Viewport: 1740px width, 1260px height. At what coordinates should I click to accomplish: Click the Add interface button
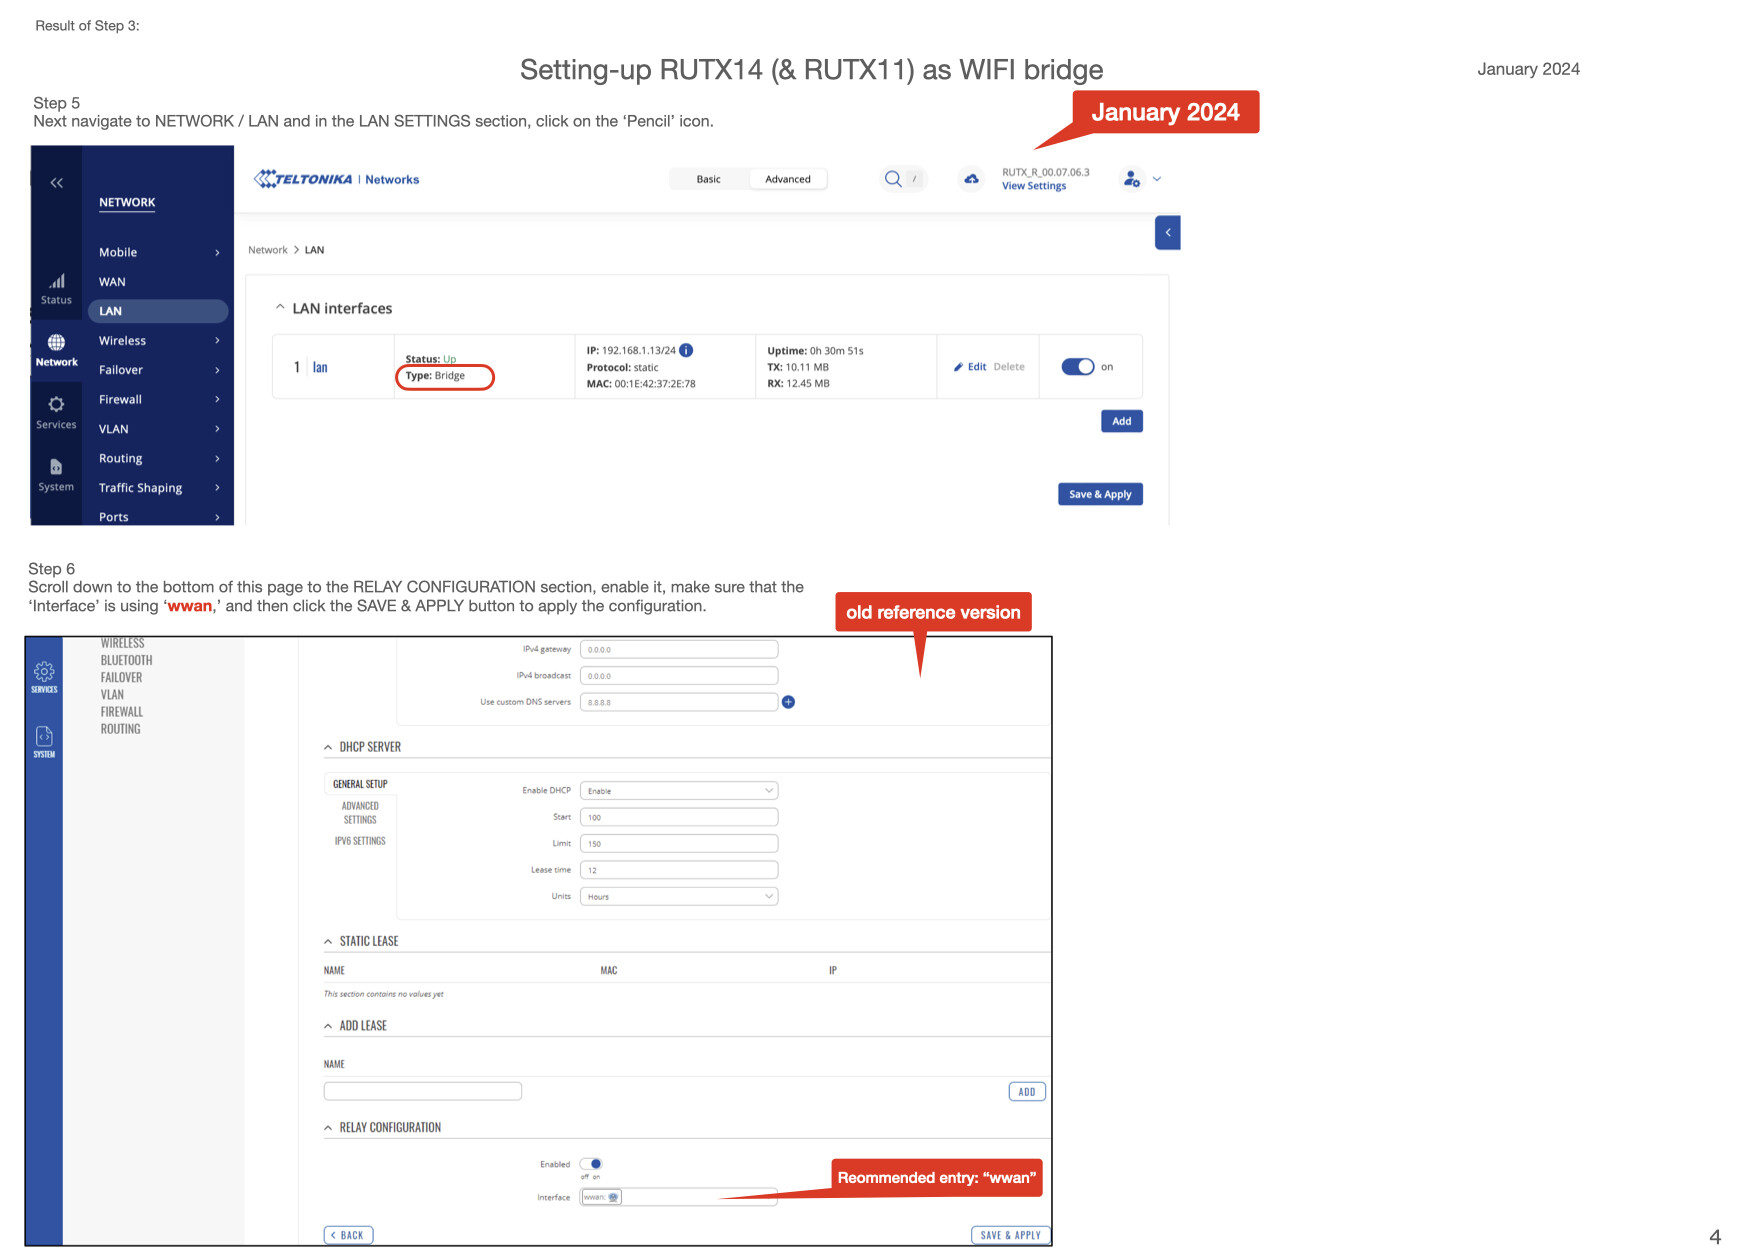click(x=1122, y=421)
